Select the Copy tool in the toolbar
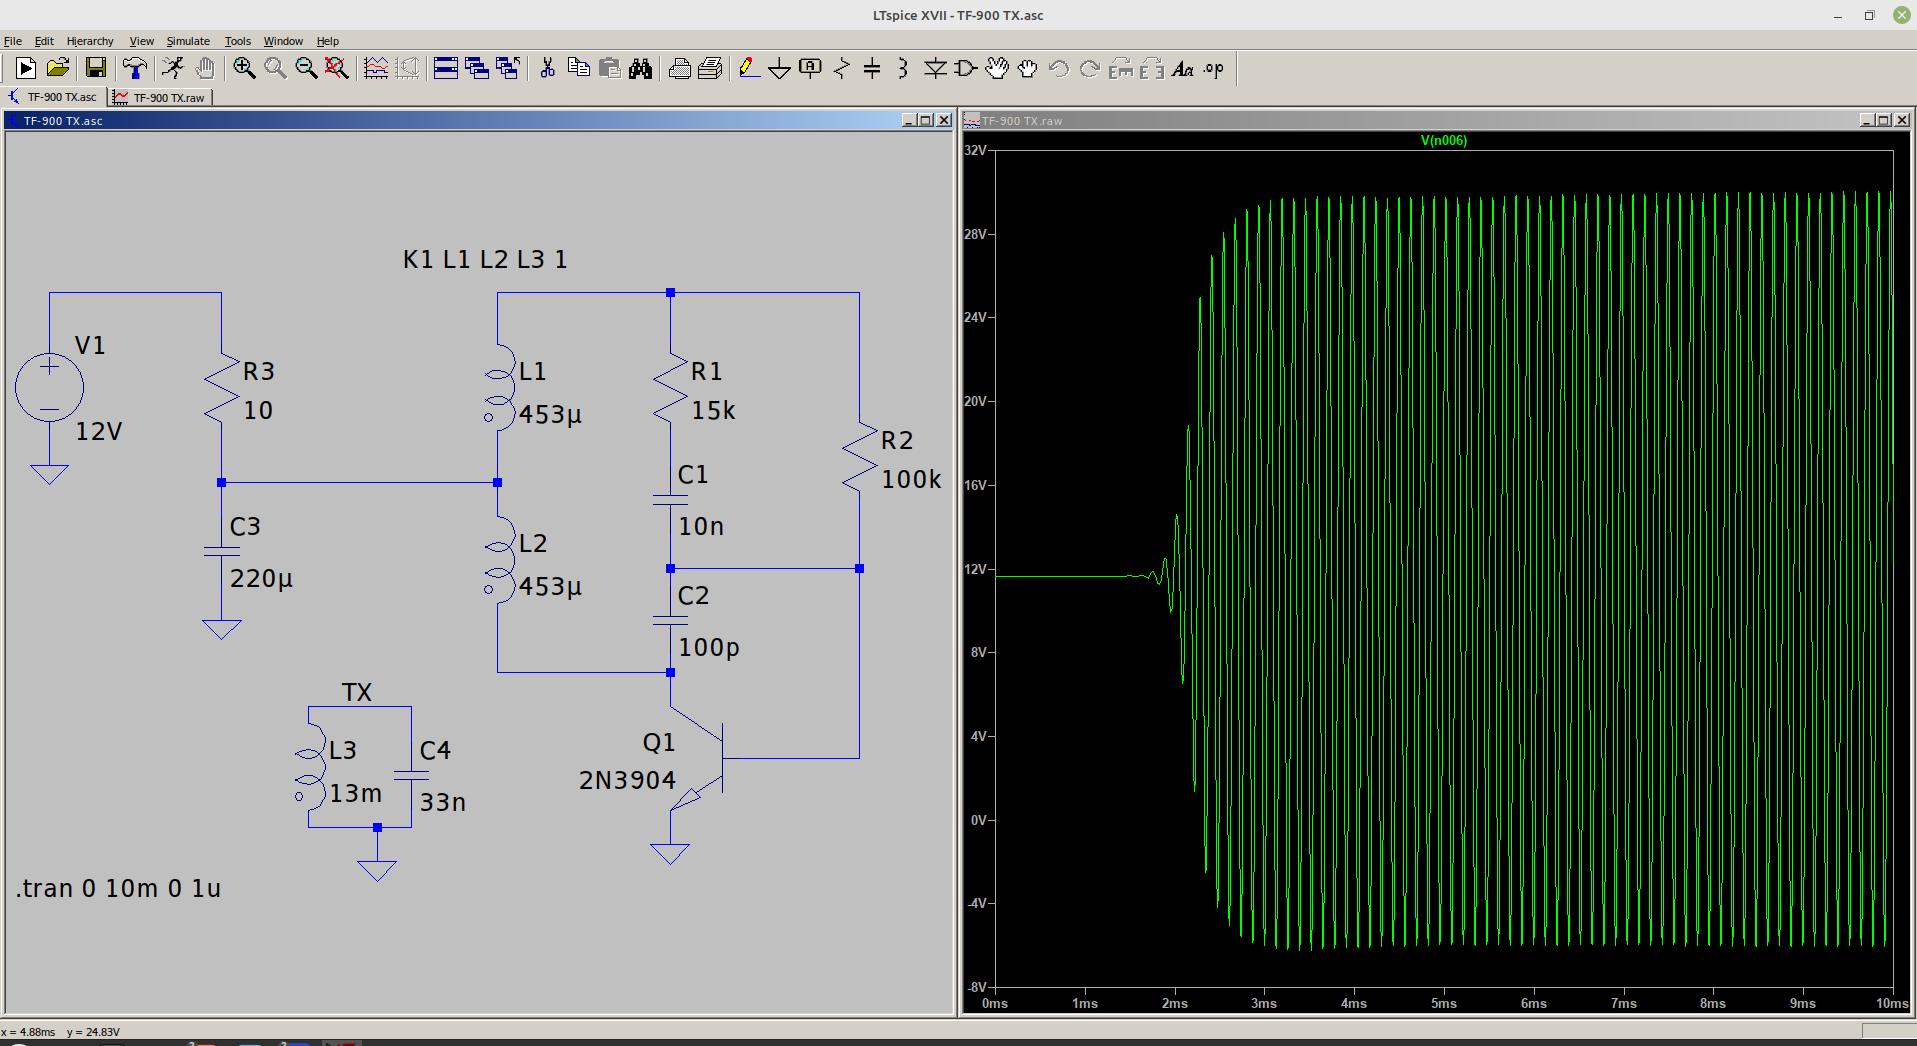 (578, 68)
